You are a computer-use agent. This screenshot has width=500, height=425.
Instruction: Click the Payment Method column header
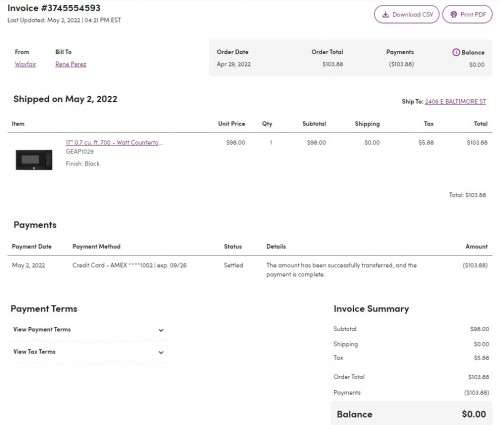click(96, 247)
